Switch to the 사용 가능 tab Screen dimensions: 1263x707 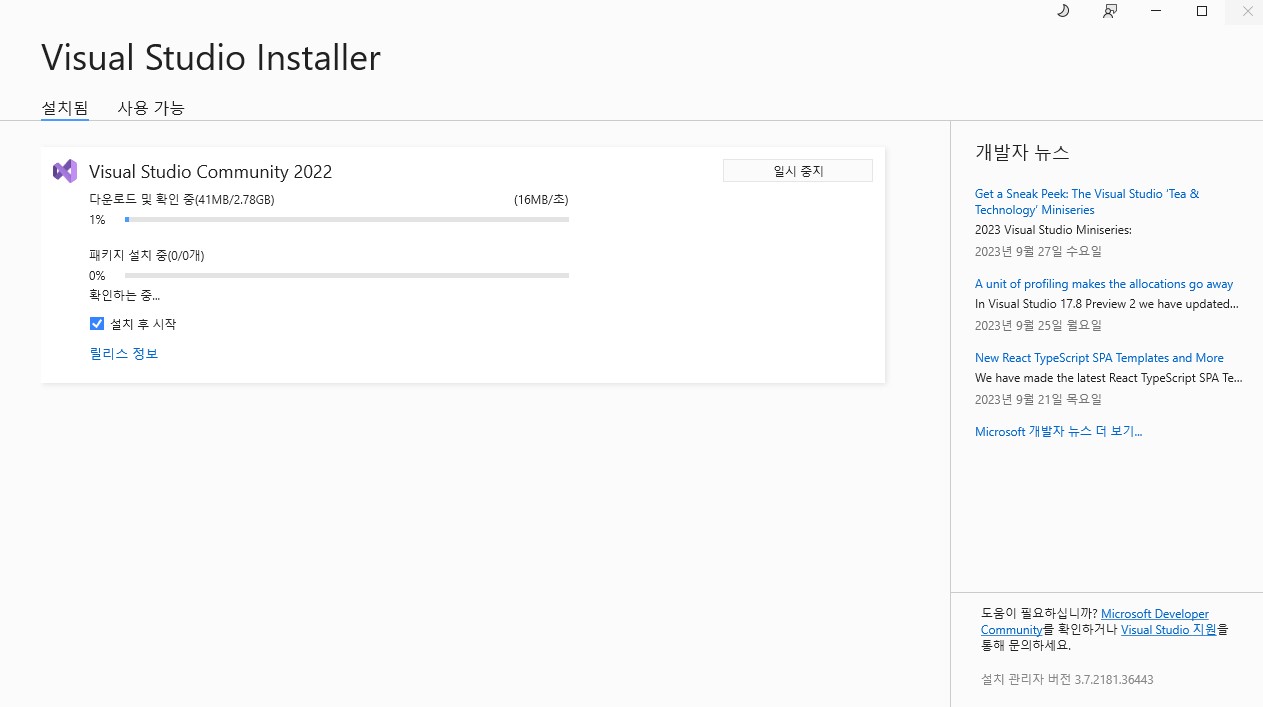click(151, 108)
